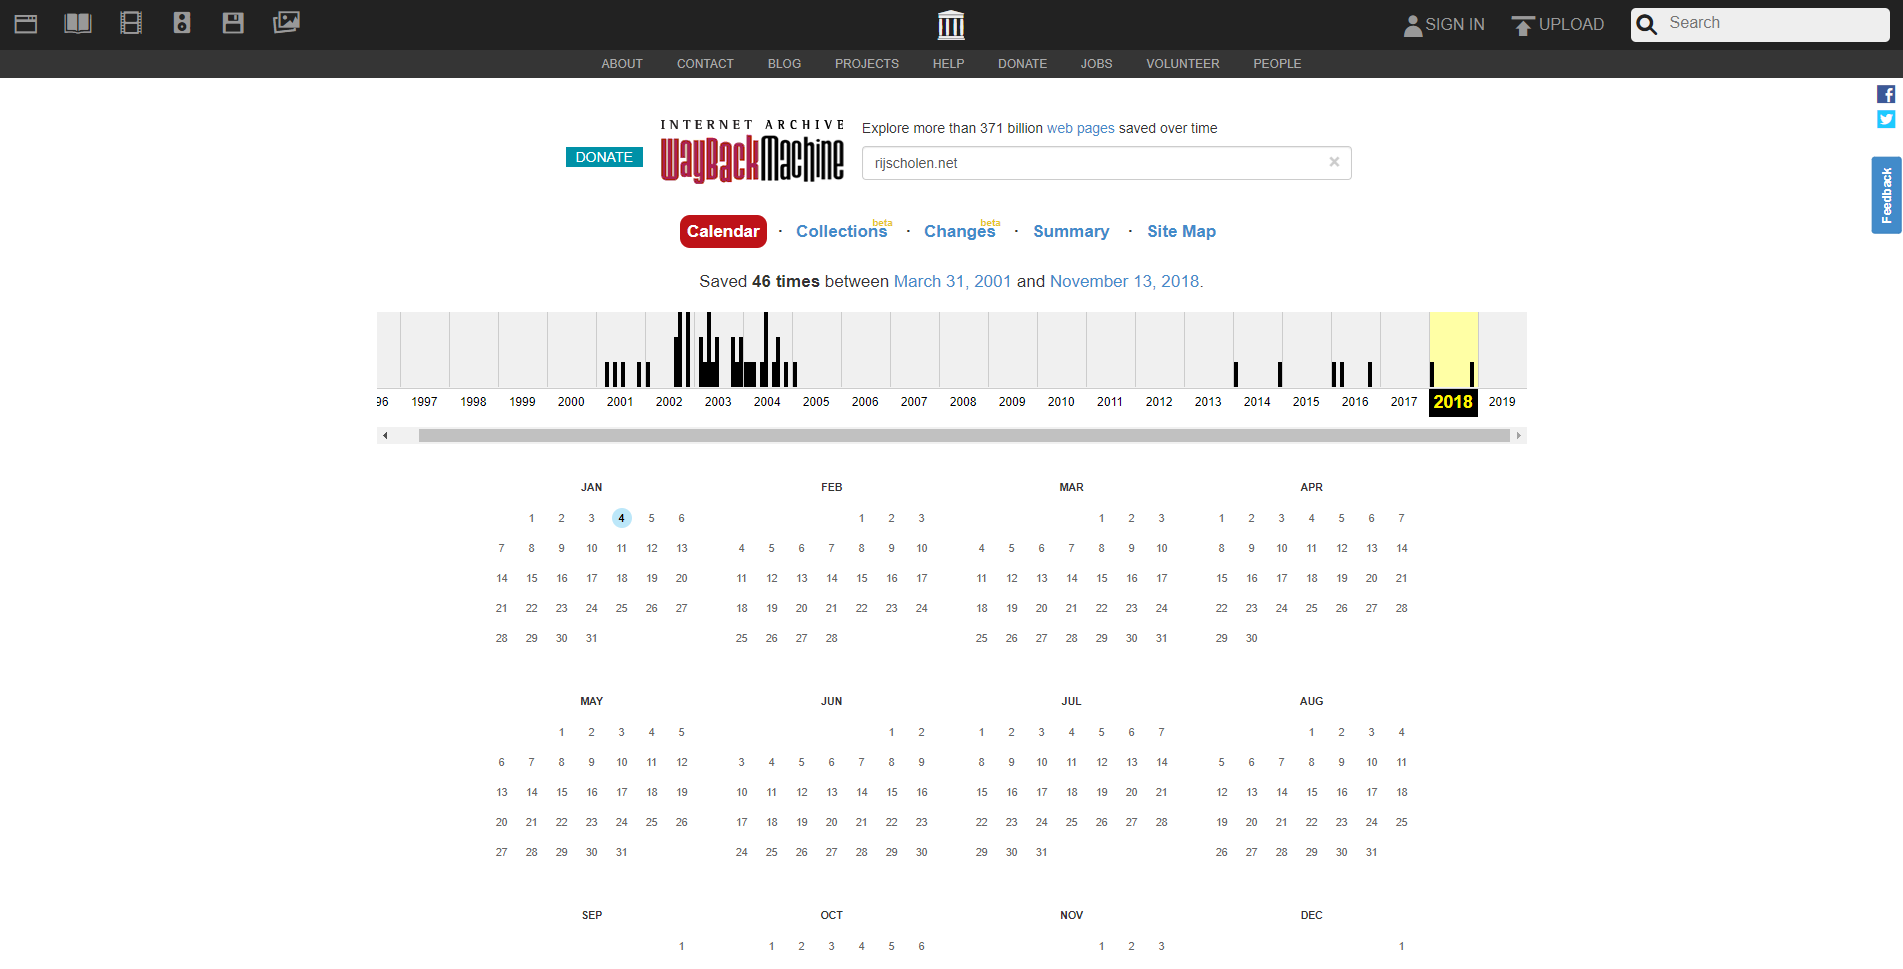Click the UPLOAD text link
This screenshot has height=969, width=1903.
point(1571,25)
